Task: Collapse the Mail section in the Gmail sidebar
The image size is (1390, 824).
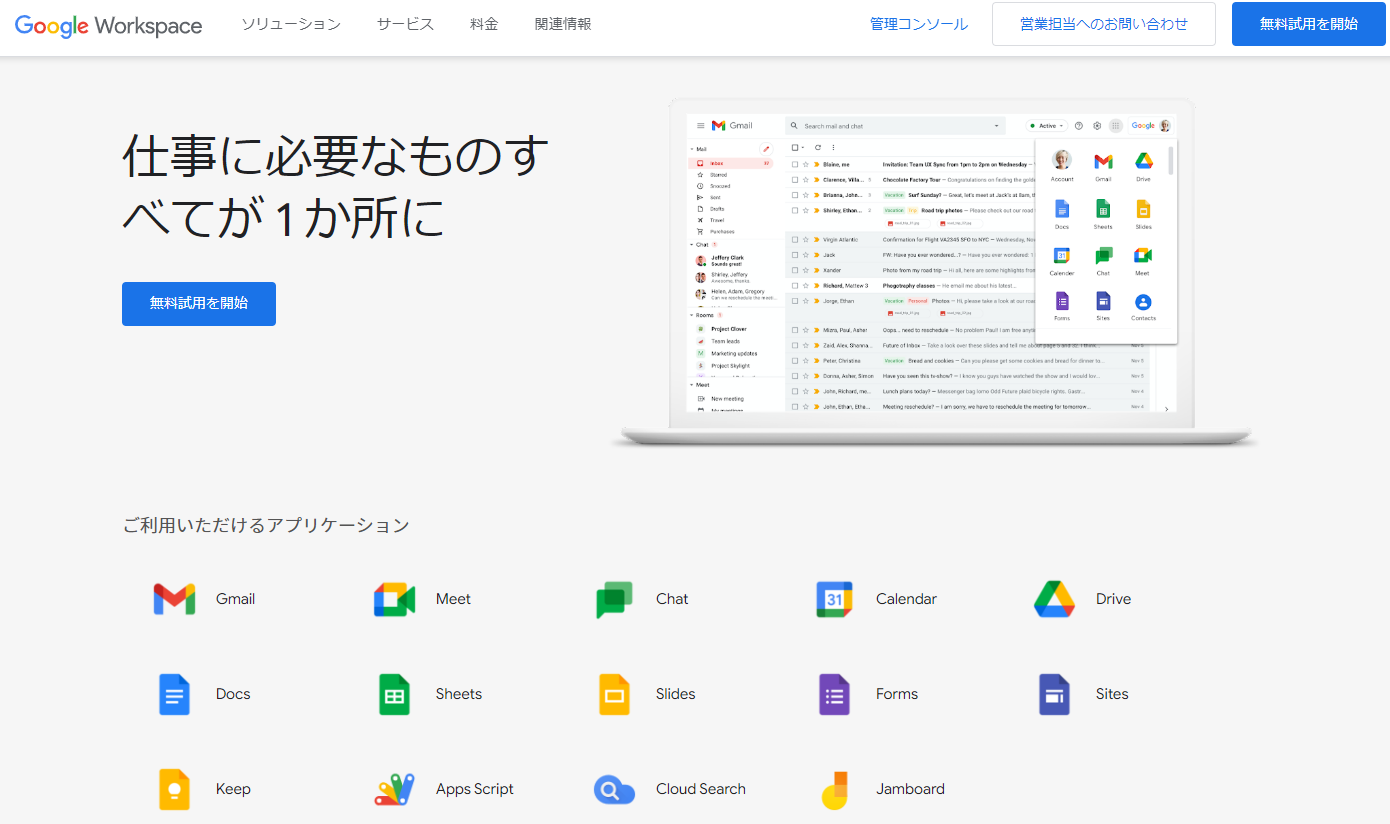Action: (692, 149)
